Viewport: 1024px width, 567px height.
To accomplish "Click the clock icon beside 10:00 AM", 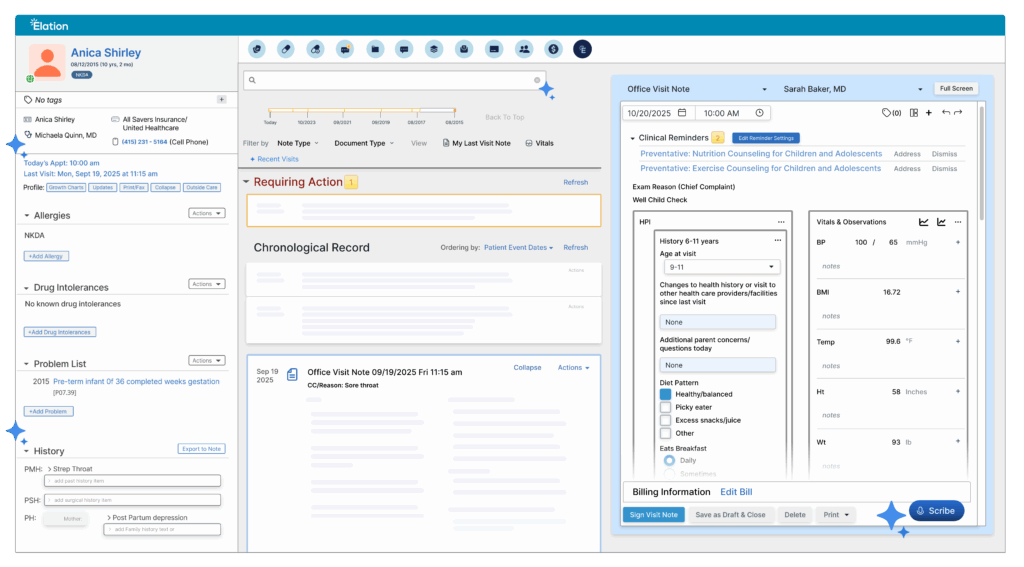I will [759, 113].
